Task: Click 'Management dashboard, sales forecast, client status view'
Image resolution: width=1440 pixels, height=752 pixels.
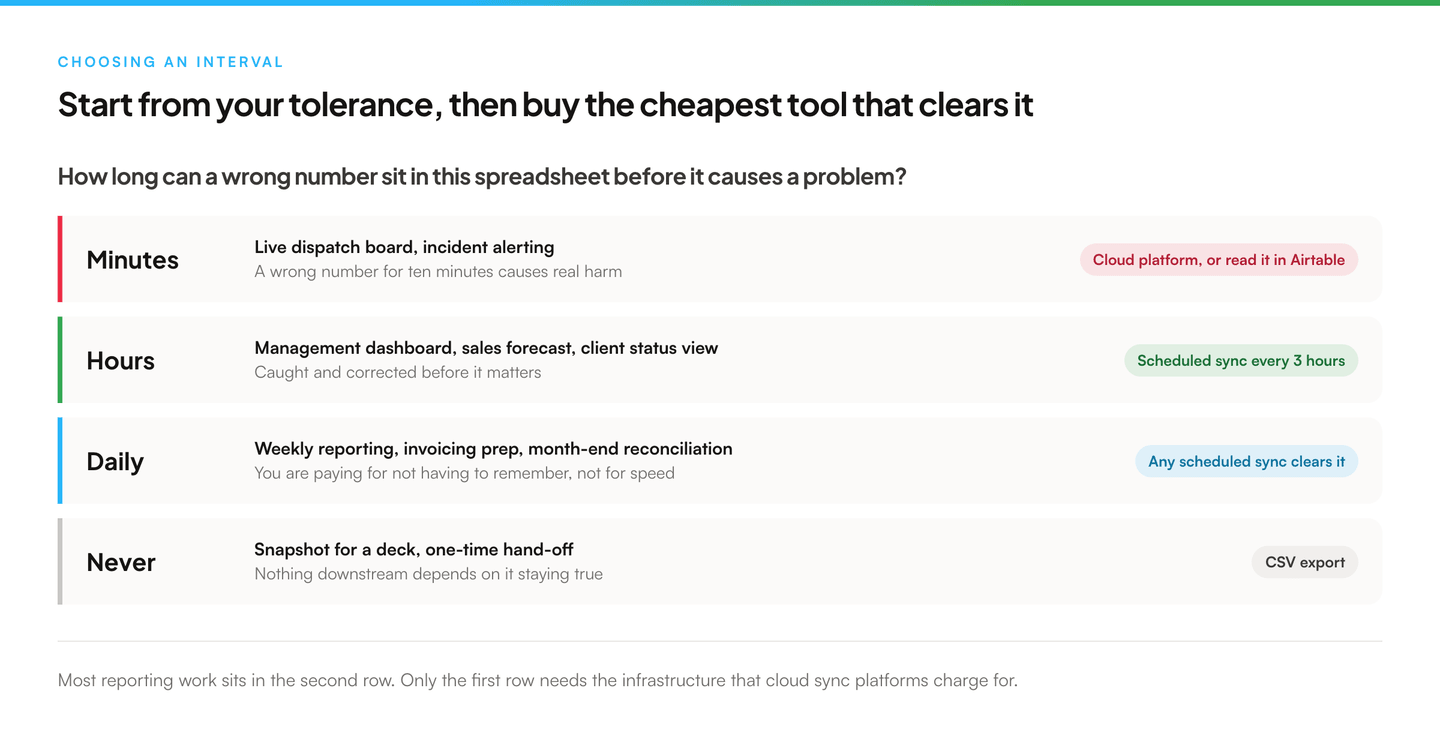Action: pos(486,348)
